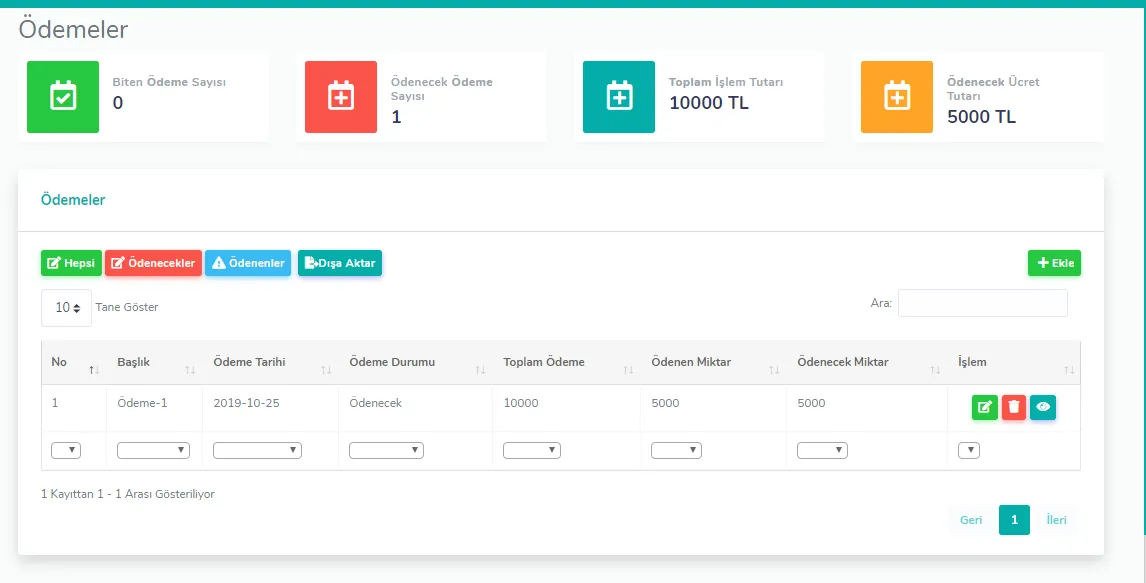Click the red calendar icon for Ödenecek Ödeme Sayısı
The width and height of the screenshot is (1146, 583).
(341, 96)
